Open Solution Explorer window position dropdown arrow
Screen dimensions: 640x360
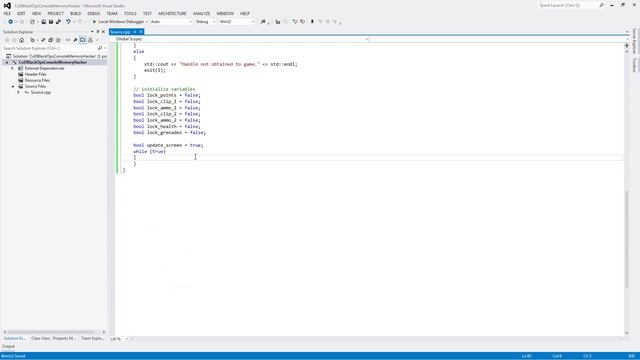(92, 31)
